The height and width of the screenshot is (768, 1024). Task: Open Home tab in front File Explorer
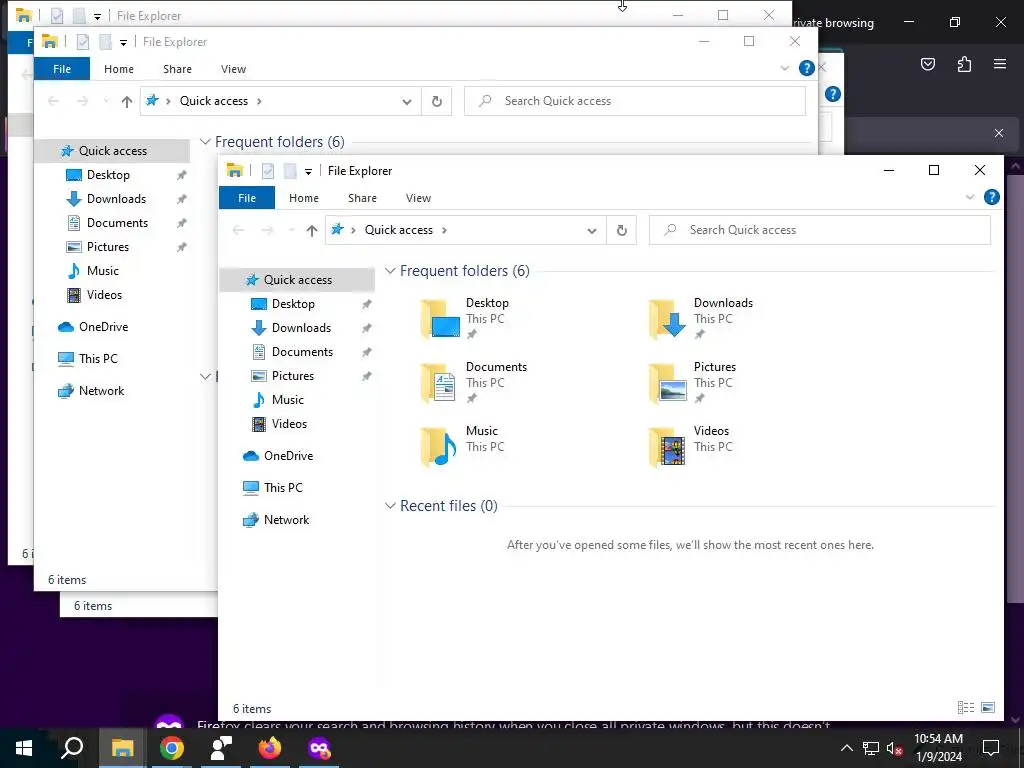tap(304, 198)
